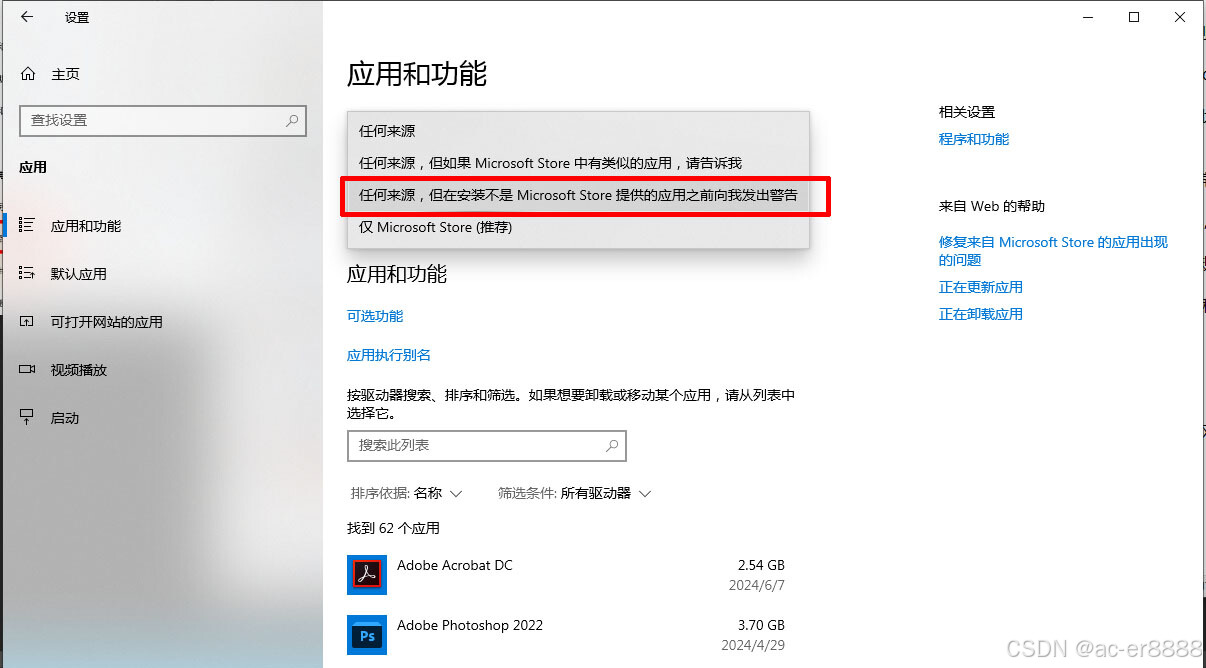Click the 启动 sidebar icon
This screenshot has height=668, width=1206.
coord(27,417)
